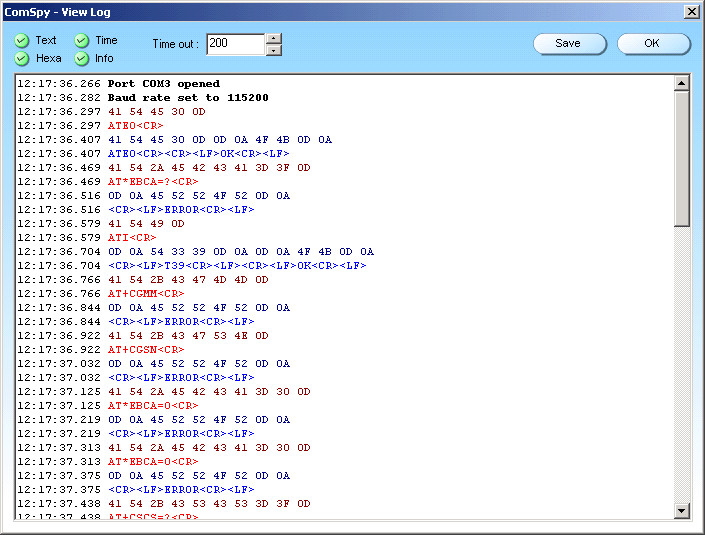This screenshot has height=535, width=705.
Task: Click the 'AT+CGSN<CR>' log entry
Action: [x=146, y=349]
